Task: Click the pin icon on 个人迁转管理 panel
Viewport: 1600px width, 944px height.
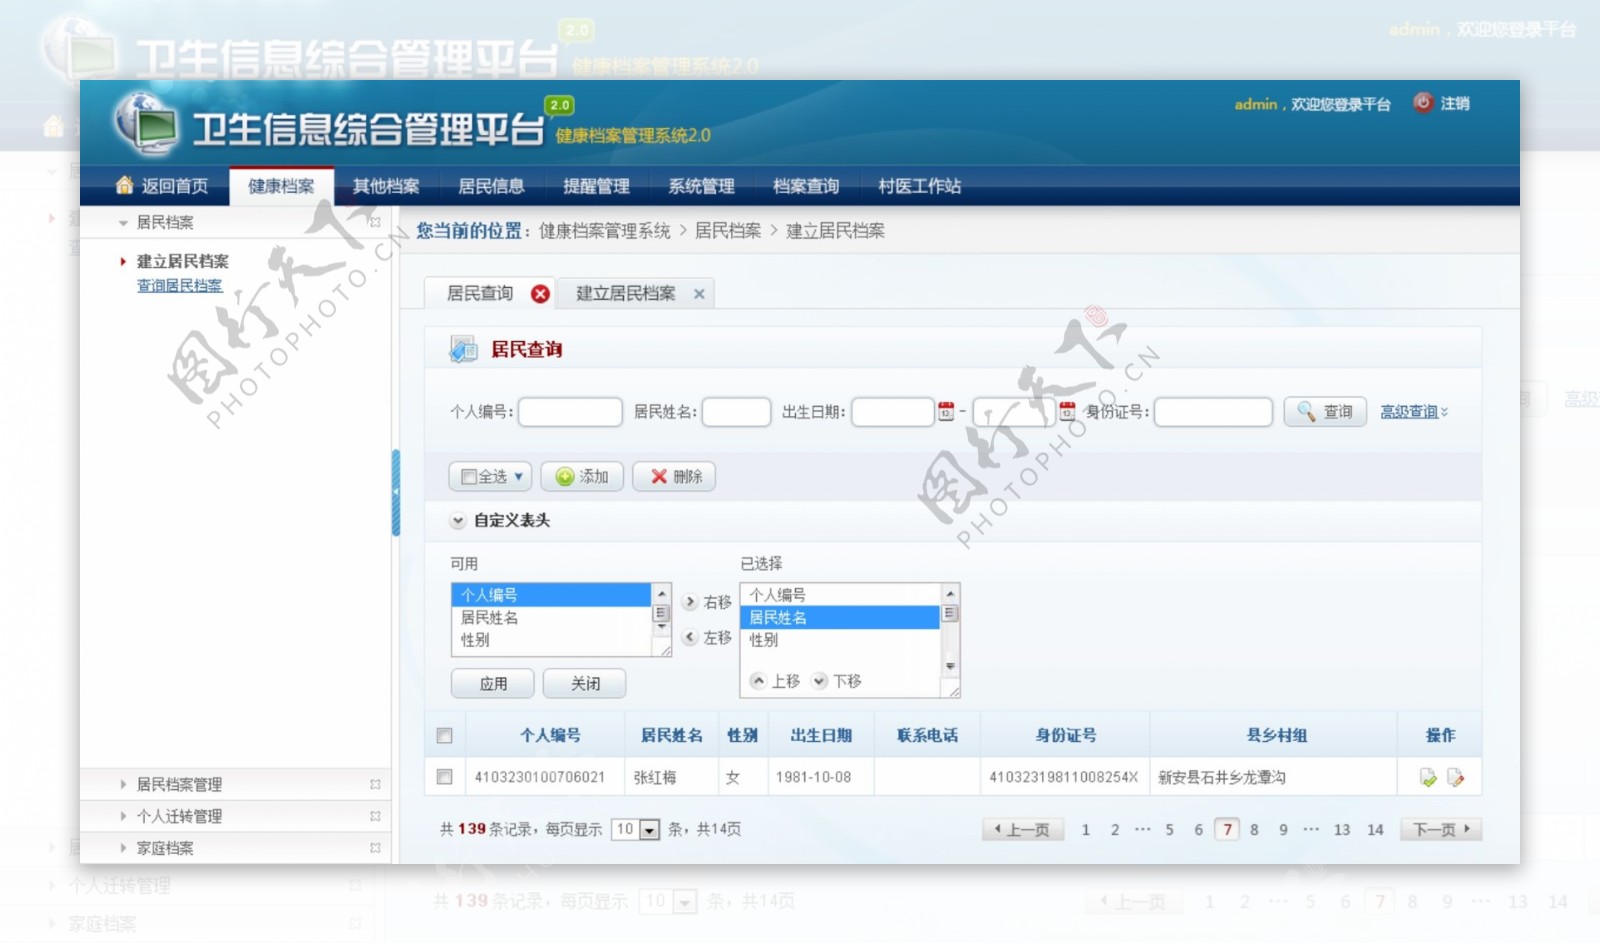Action: coord(375,817)
